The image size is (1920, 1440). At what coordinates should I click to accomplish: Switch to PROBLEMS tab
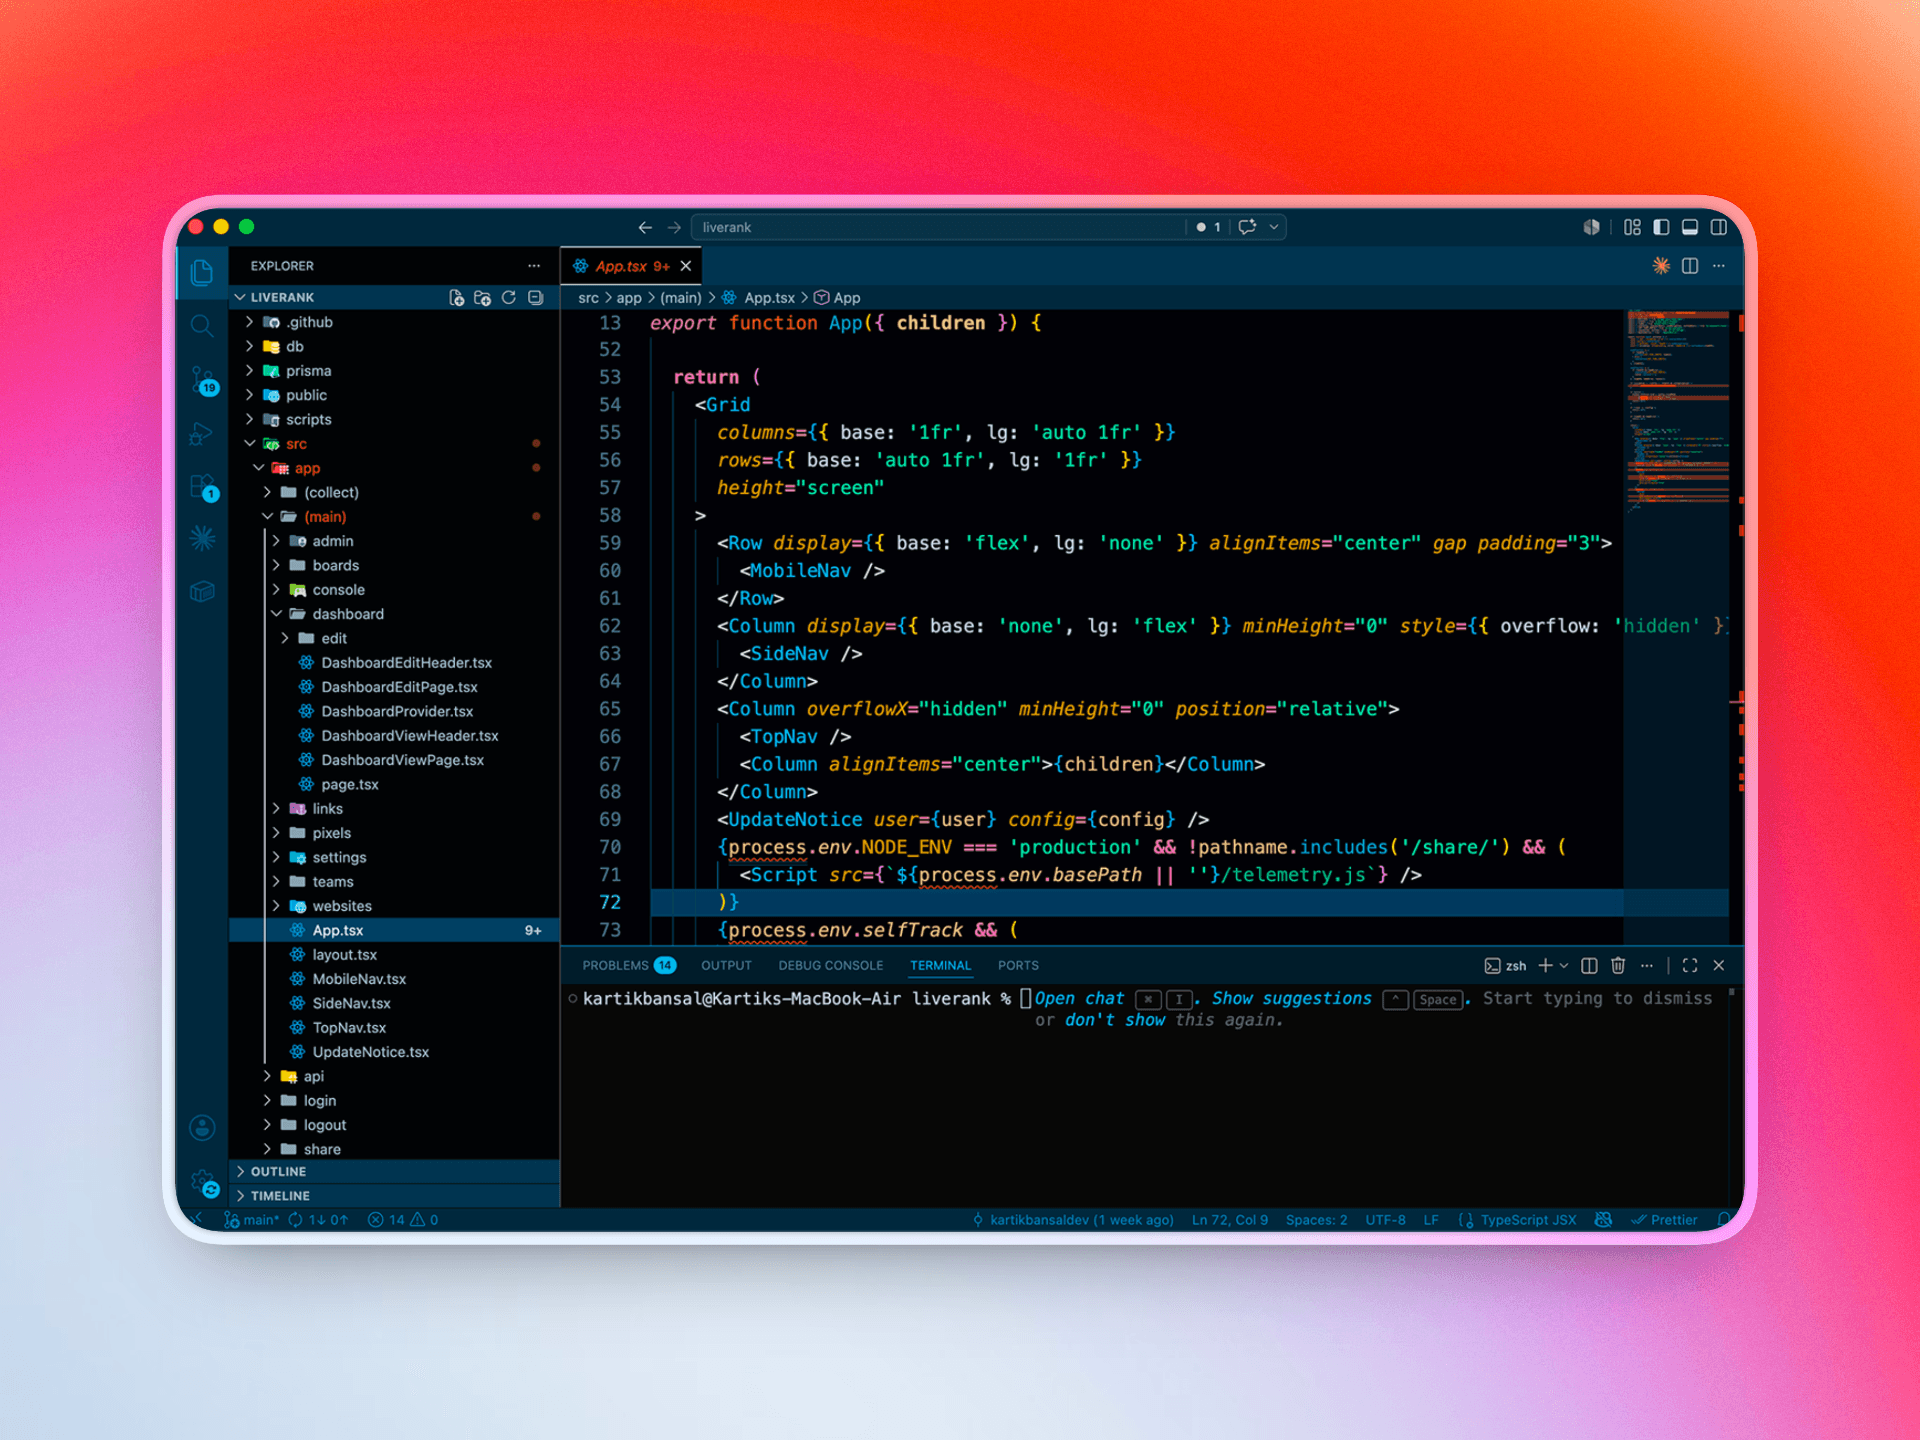click(629, 966)
